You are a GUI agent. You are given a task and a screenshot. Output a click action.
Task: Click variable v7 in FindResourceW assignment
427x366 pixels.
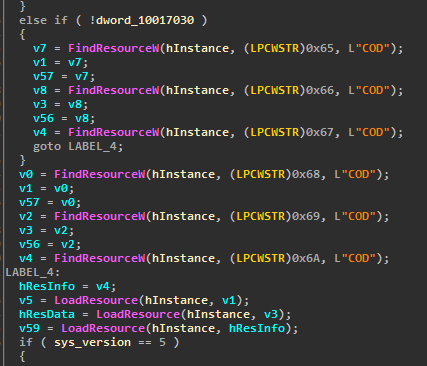click(40, 48)
